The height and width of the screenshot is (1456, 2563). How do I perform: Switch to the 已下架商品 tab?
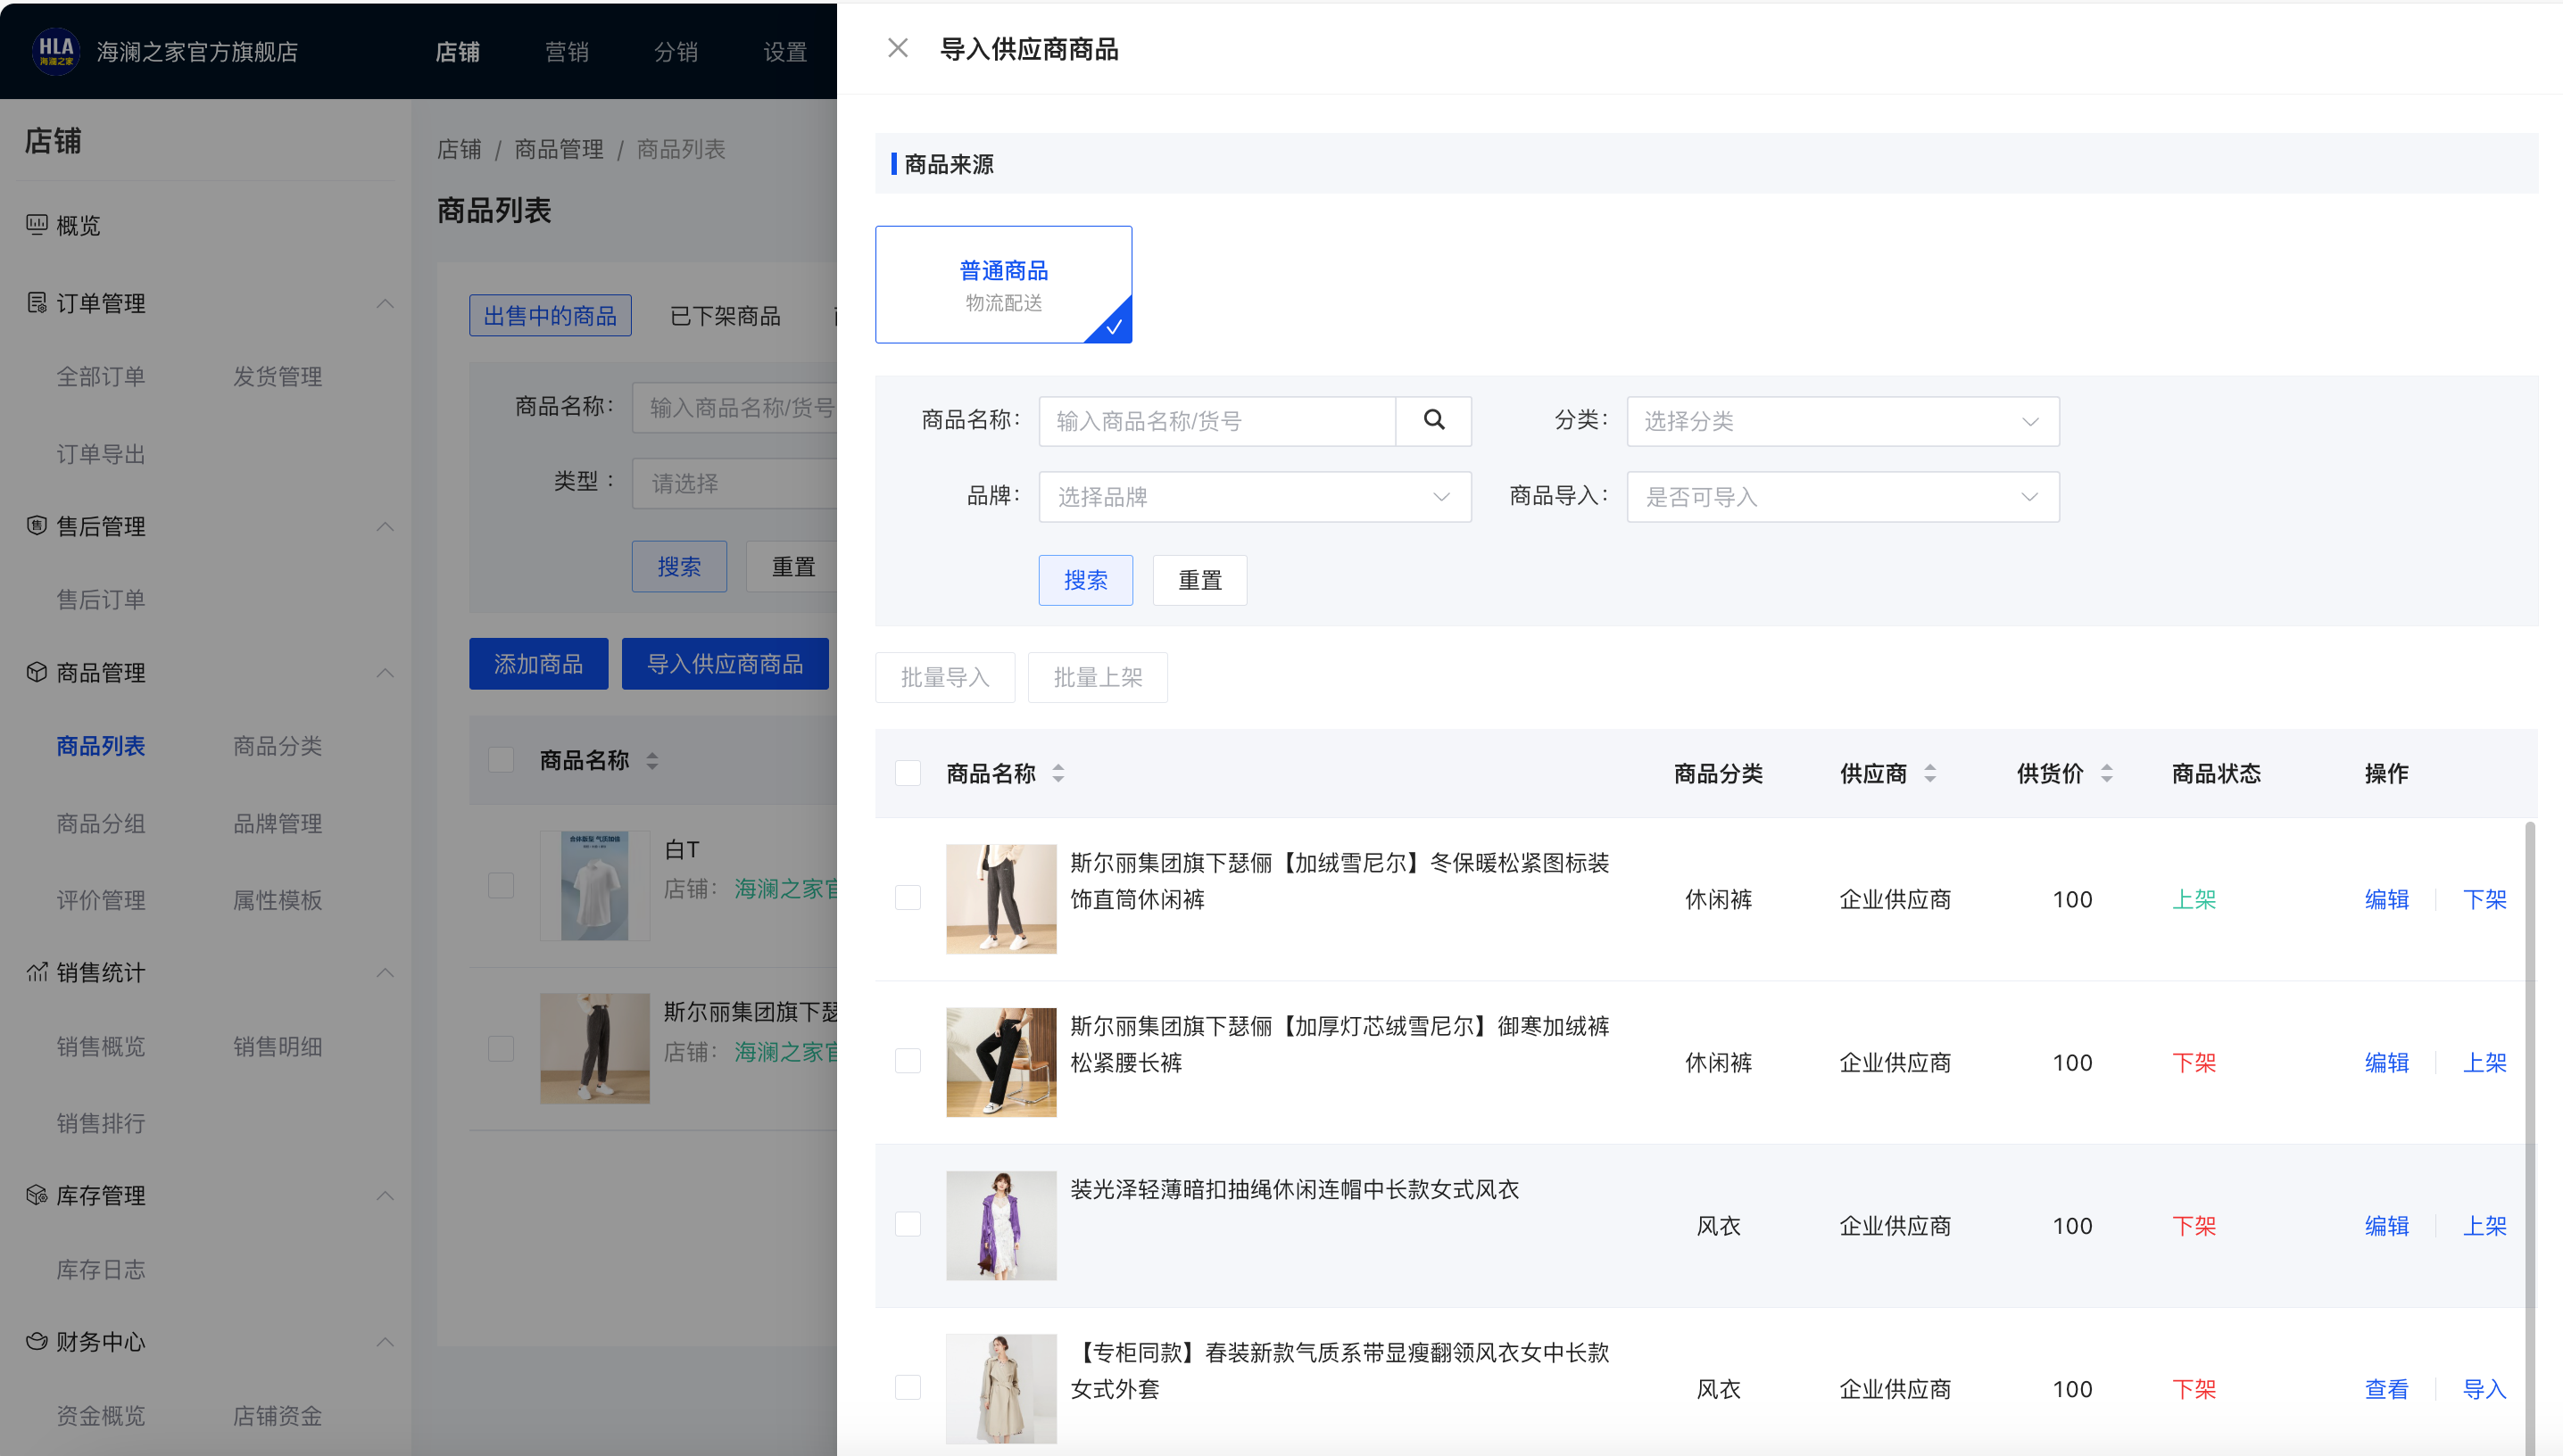pyautogui.click(x=725, y=315)
